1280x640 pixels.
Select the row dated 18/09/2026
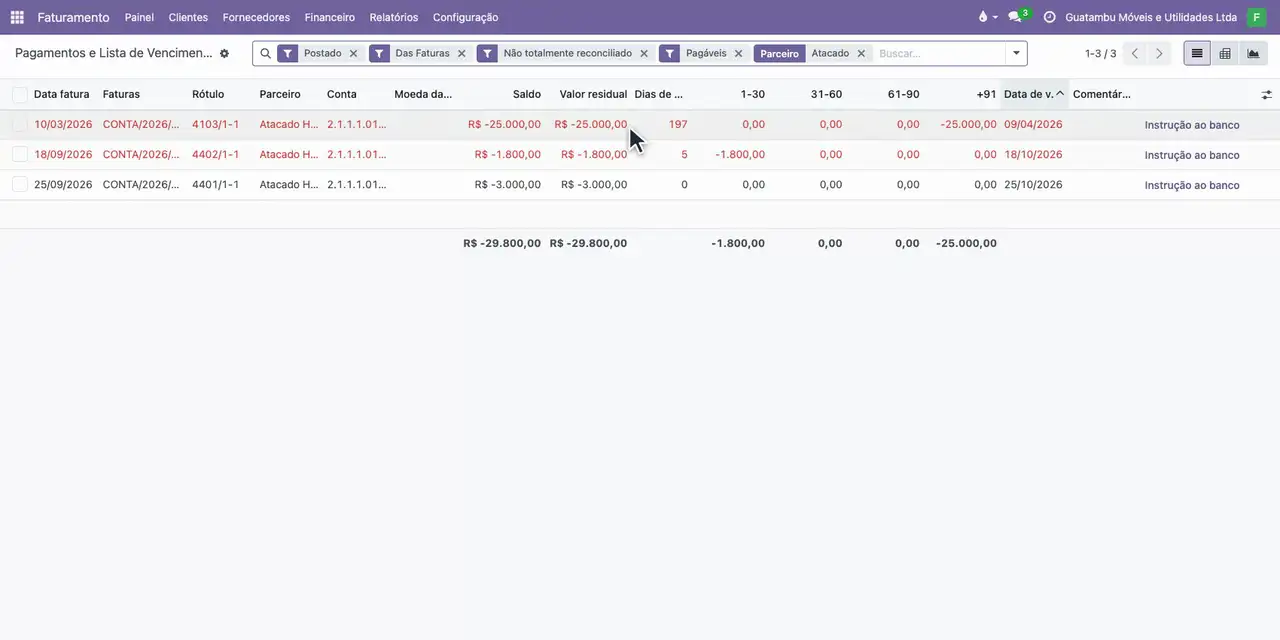point(20,155)
